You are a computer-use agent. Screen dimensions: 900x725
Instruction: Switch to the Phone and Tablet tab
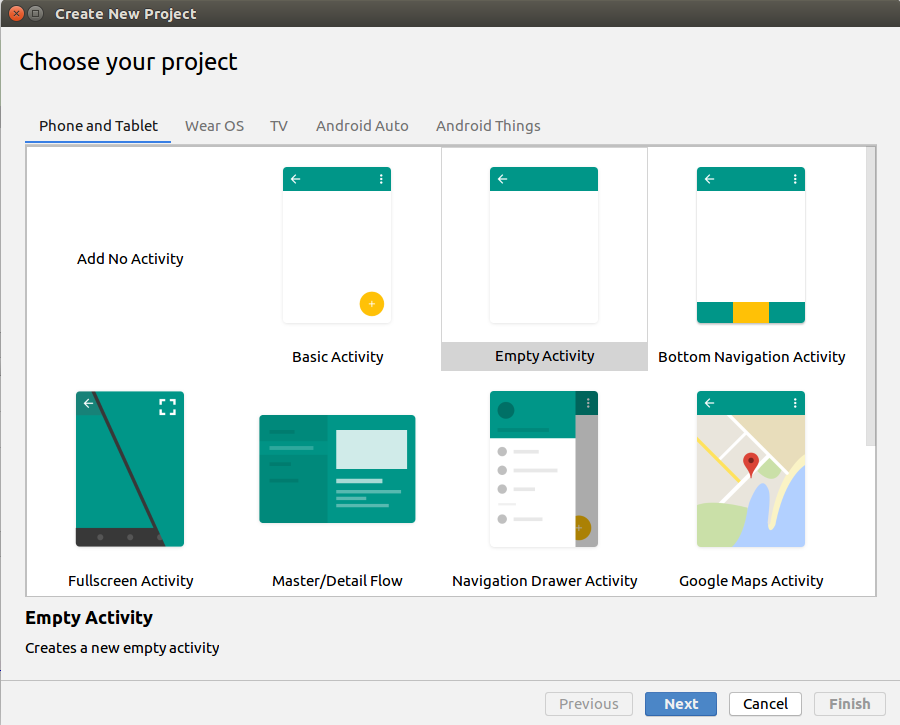(98, 126)
